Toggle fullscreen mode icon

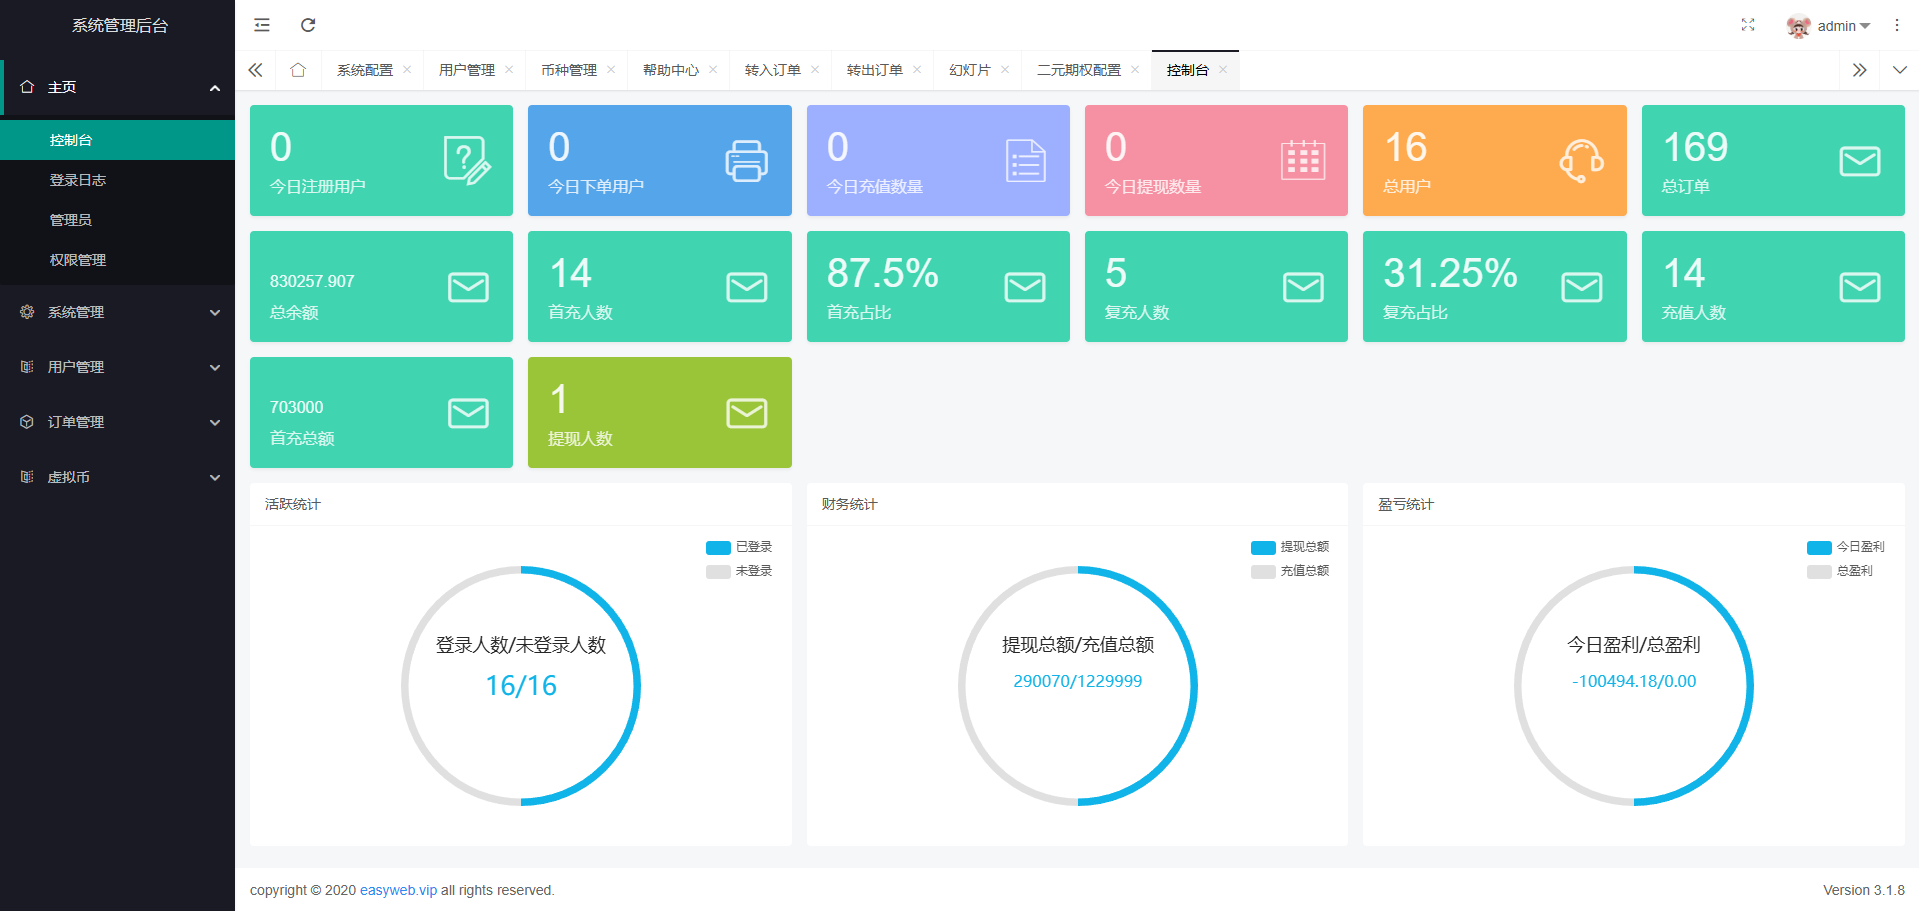coord(1747,25)
